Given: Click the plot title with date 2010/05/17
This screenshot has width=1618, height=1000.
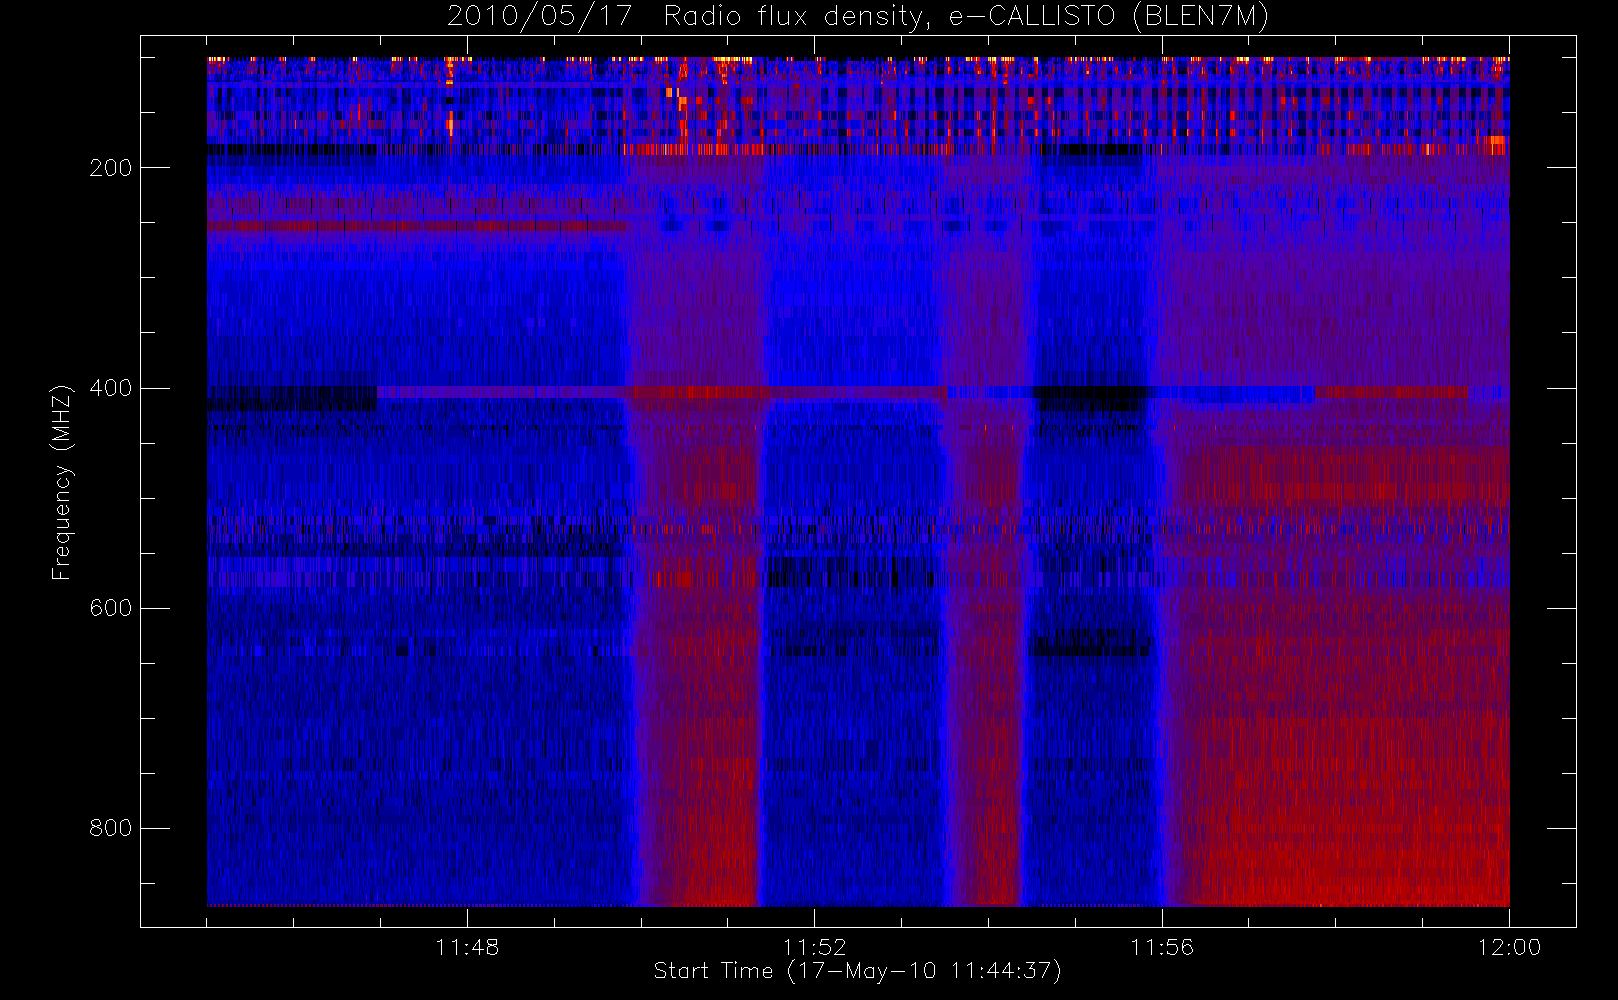Looking at the screenshot, I should pyautogui.click(x=858, y=16).
